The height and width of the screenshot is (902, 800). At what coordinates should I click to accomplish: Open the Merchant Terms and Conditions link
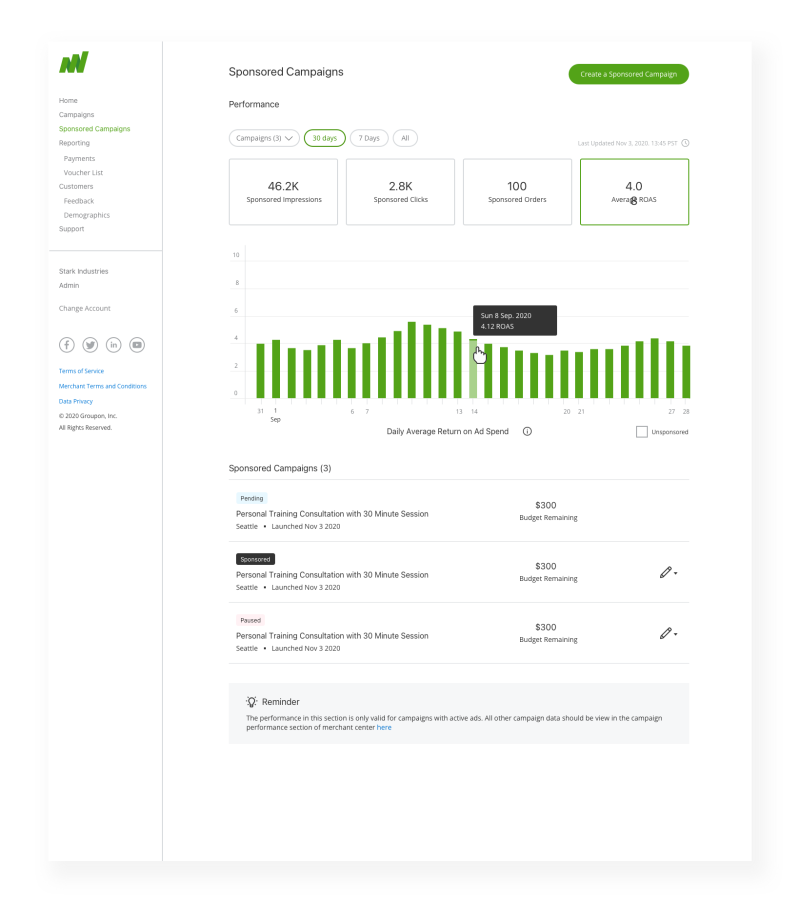pos(102,386)
